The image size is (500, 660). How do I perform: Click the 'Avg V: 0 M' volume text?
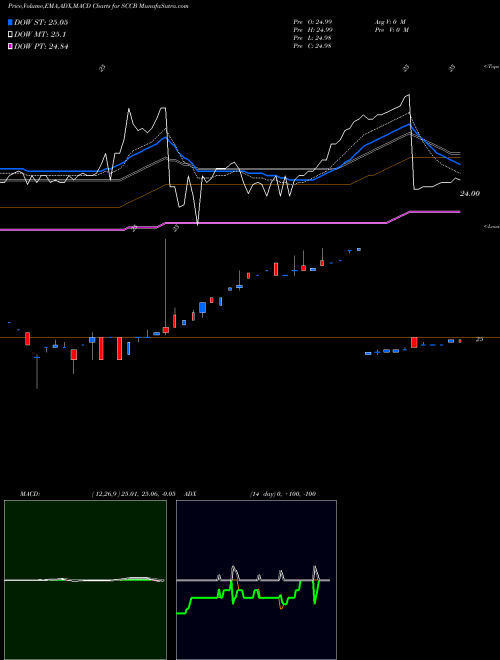pos(391,22)
